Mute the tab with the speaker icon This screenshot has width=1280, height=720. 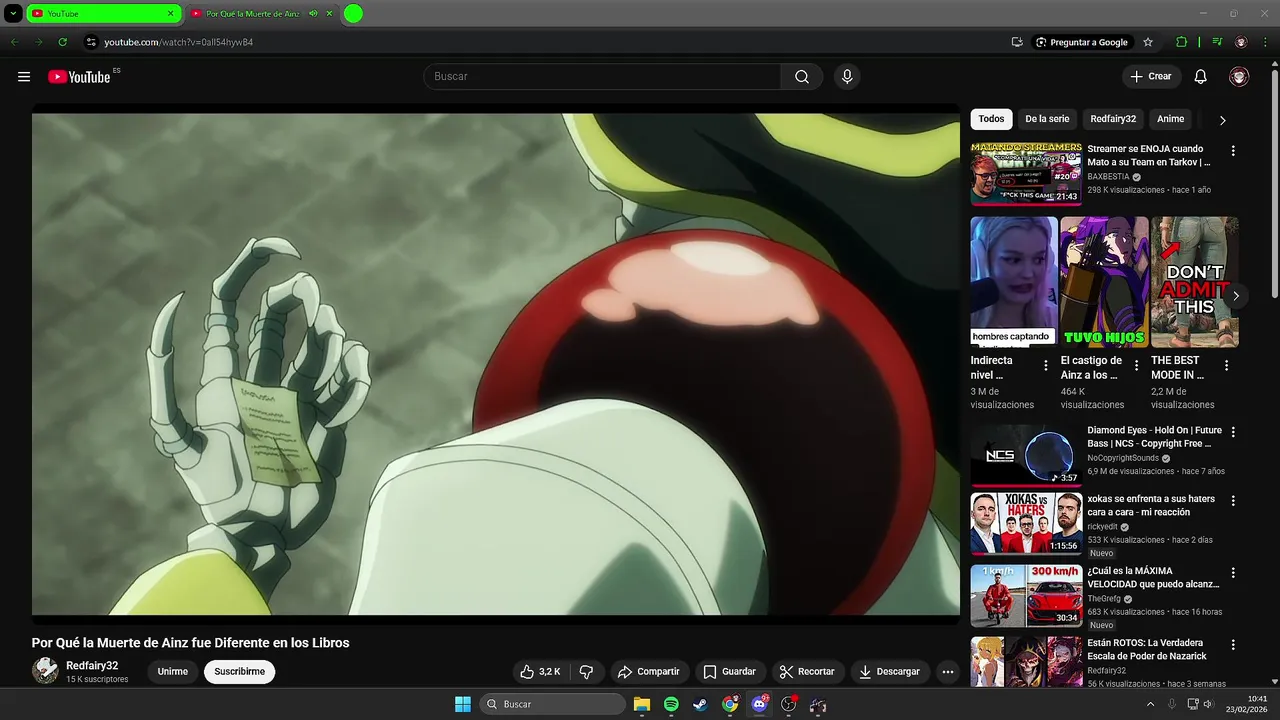click(x=313, y=14)
